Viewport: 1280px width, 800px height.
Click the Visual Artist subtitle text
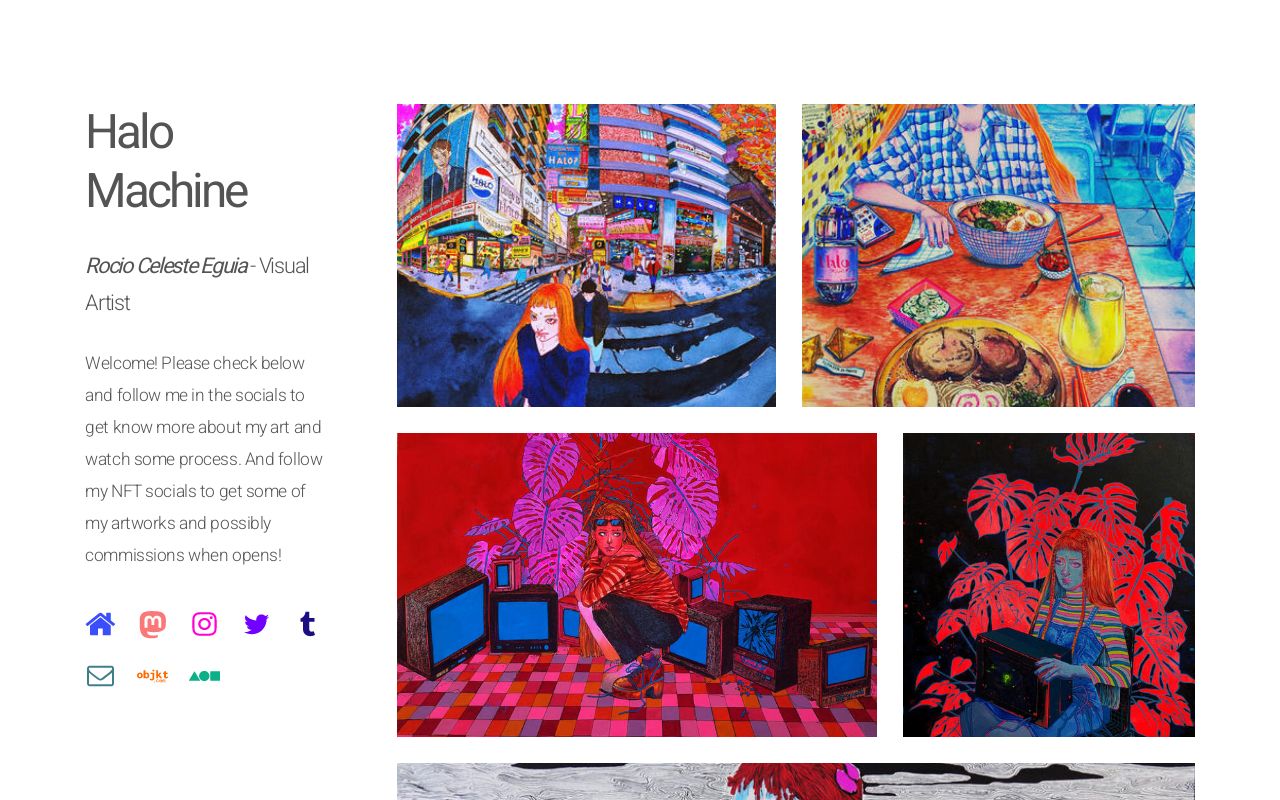pyautogui.click(x=197, y=284)
